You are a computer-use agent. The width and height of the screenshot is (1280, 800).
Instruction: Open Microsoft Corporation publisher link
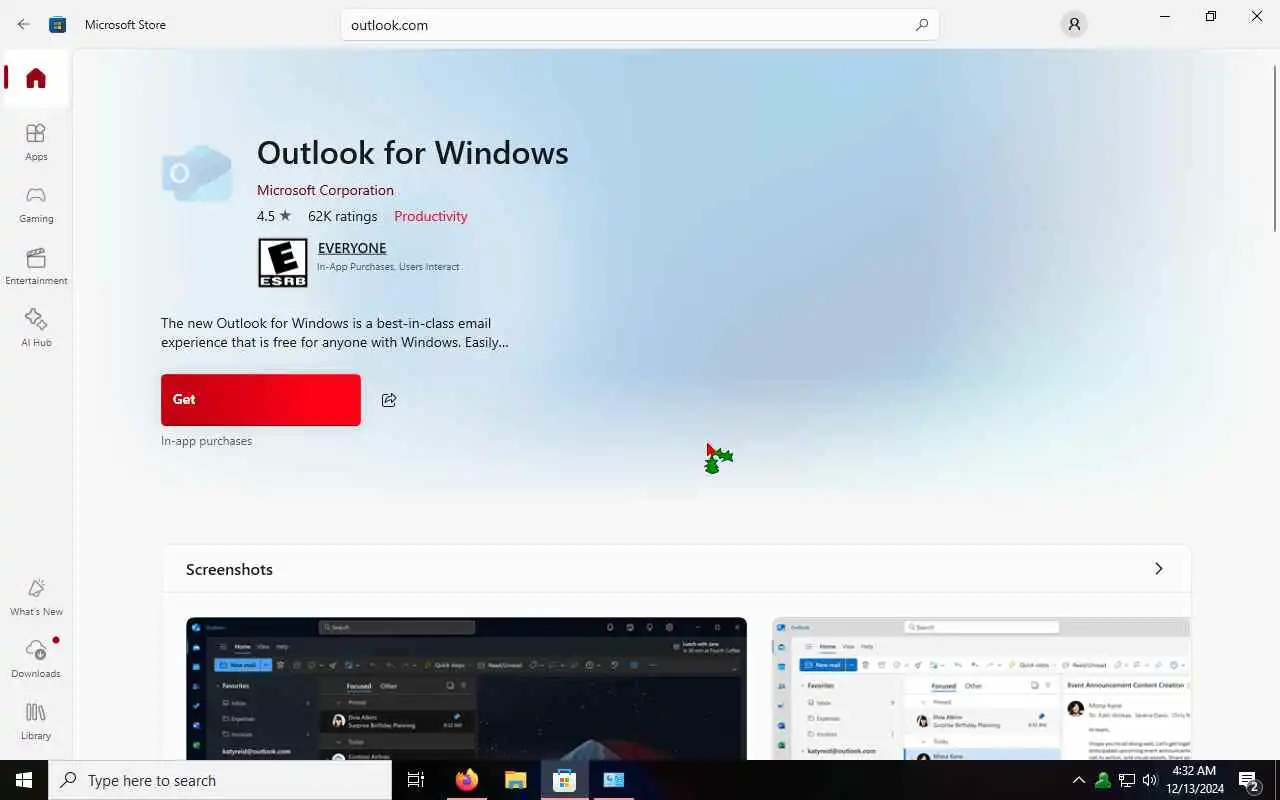pyautogui.click(x=325, y=190)
